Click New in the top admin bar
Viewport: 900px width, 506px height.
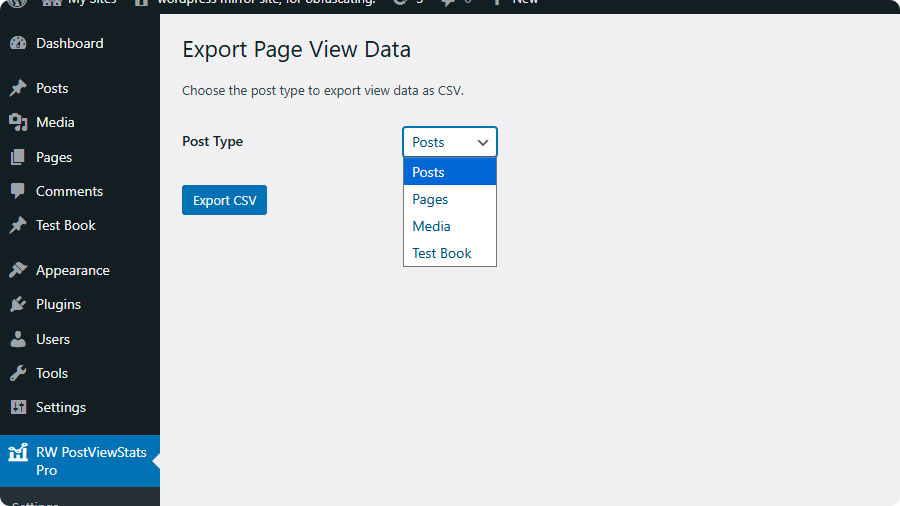[x=525, y=3]
